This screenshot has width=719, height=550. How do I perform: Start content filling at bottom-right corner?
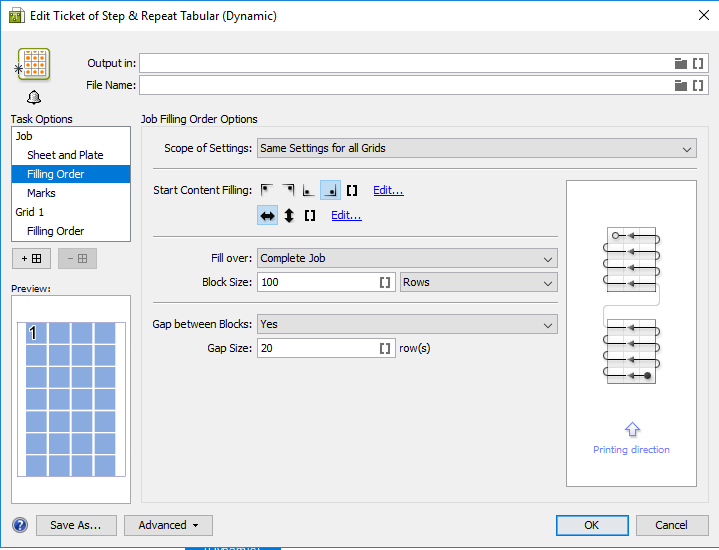[330, 190]
